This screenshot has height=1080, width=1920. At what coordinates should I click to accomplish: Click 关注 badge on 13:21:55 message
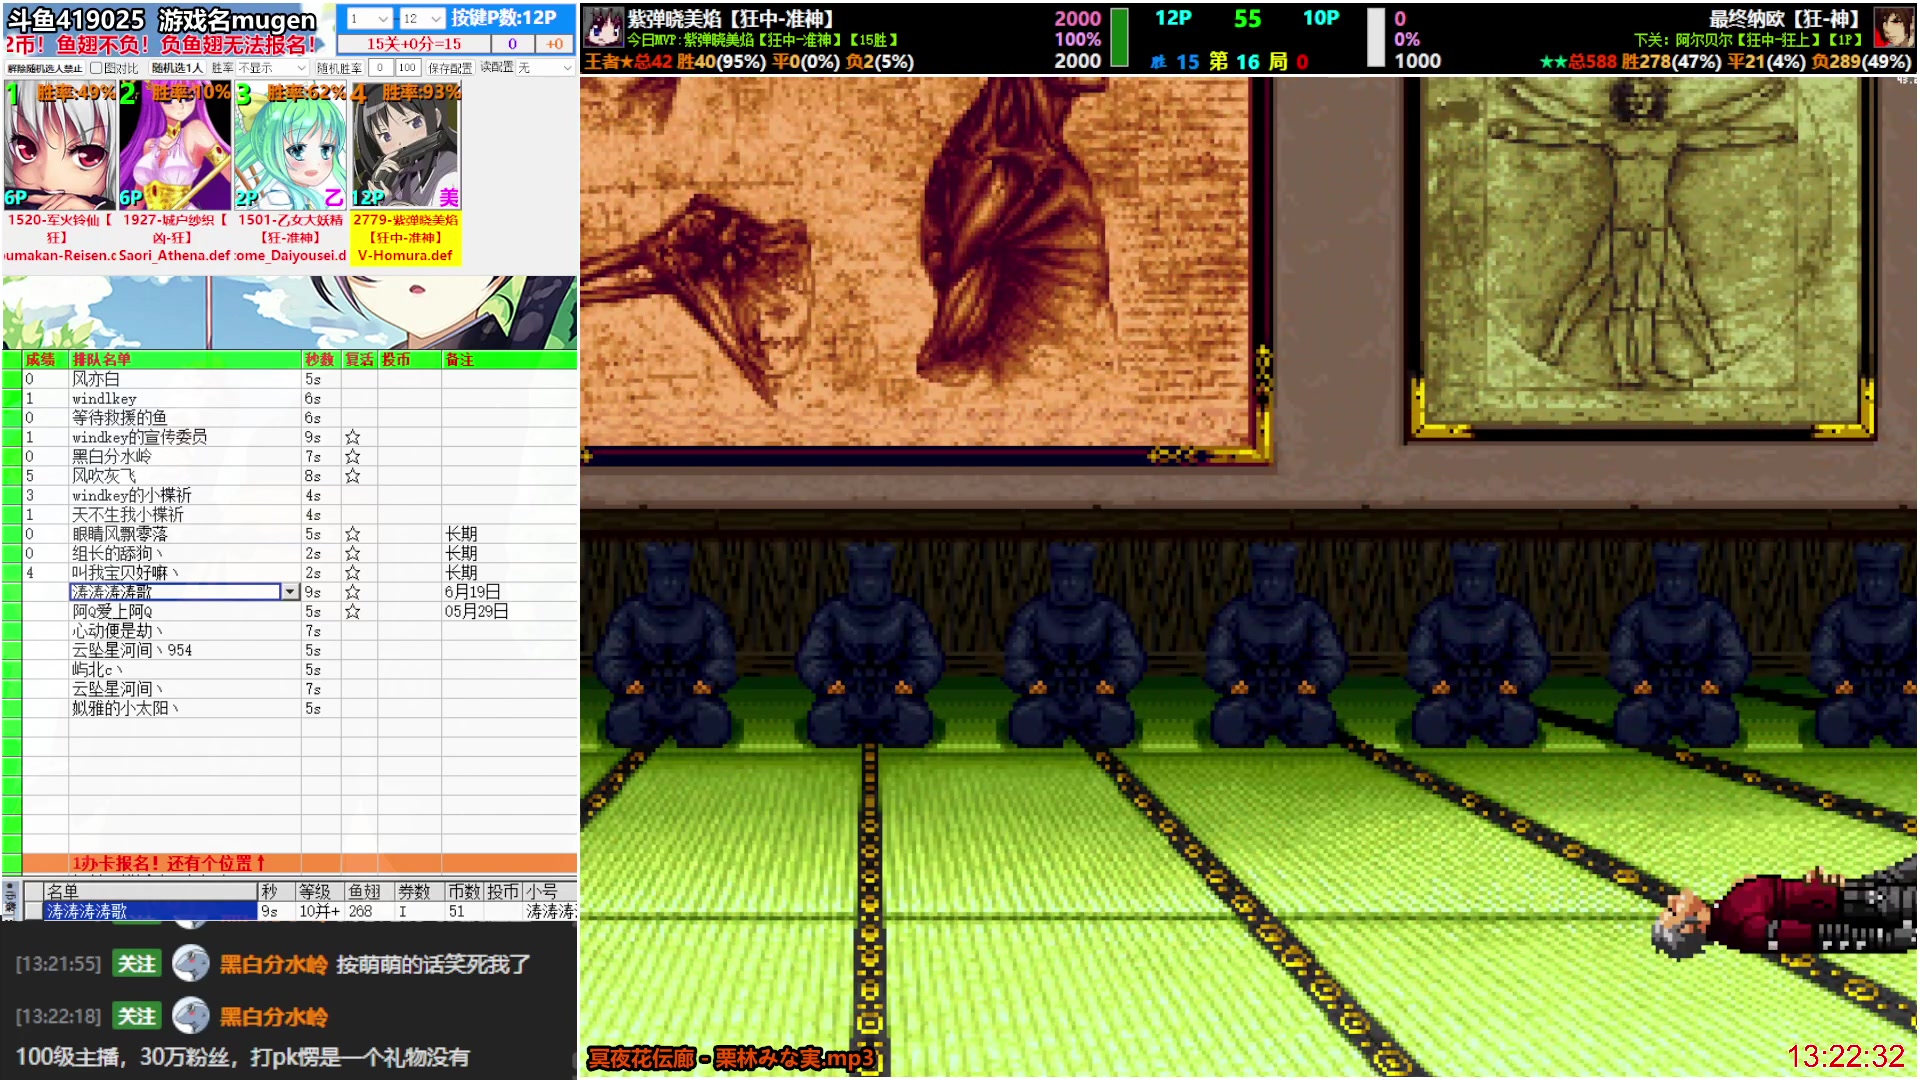coord(137,964)
